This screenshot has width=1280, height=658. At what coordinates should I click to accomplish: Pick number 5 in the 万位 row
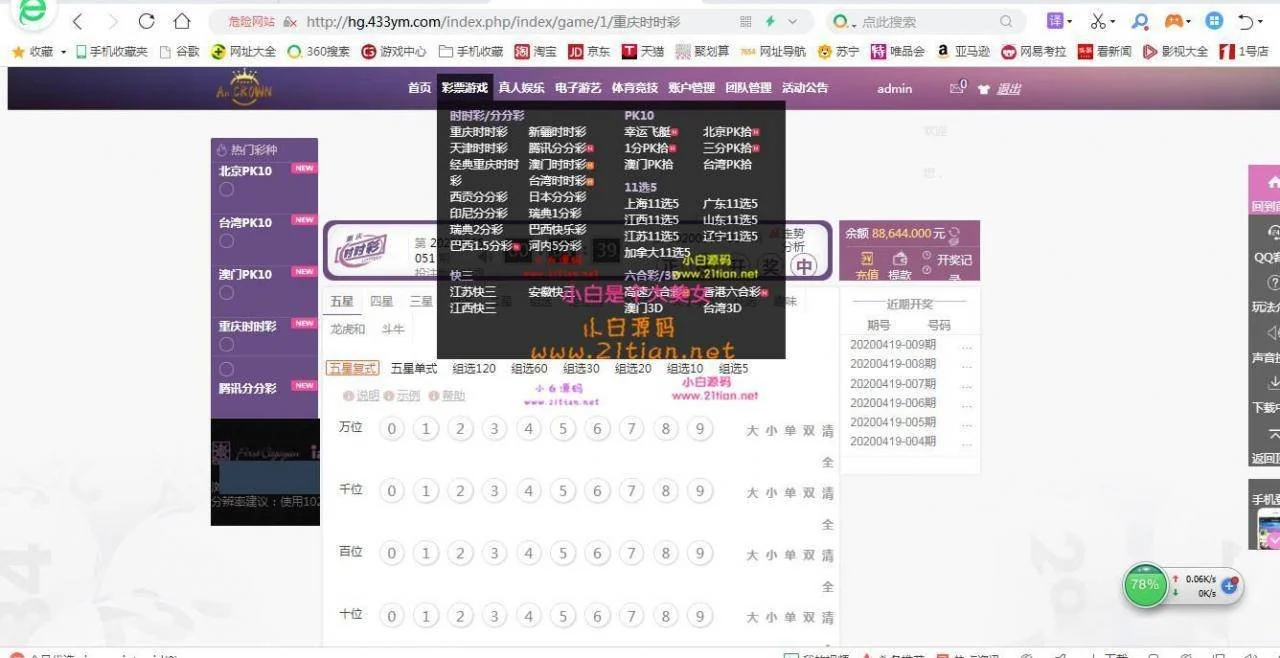563,430
